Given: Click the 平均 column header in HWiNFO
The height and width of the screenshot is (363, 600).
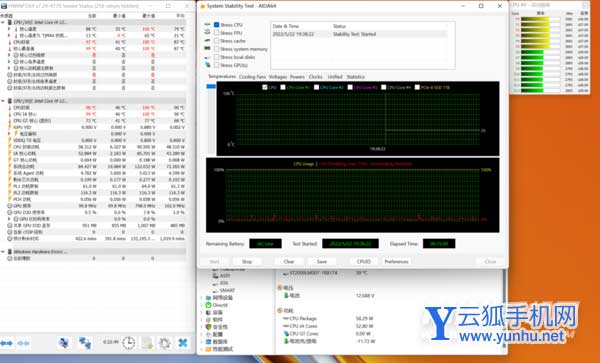Looking at the screenshot, I should pos(180,16).
